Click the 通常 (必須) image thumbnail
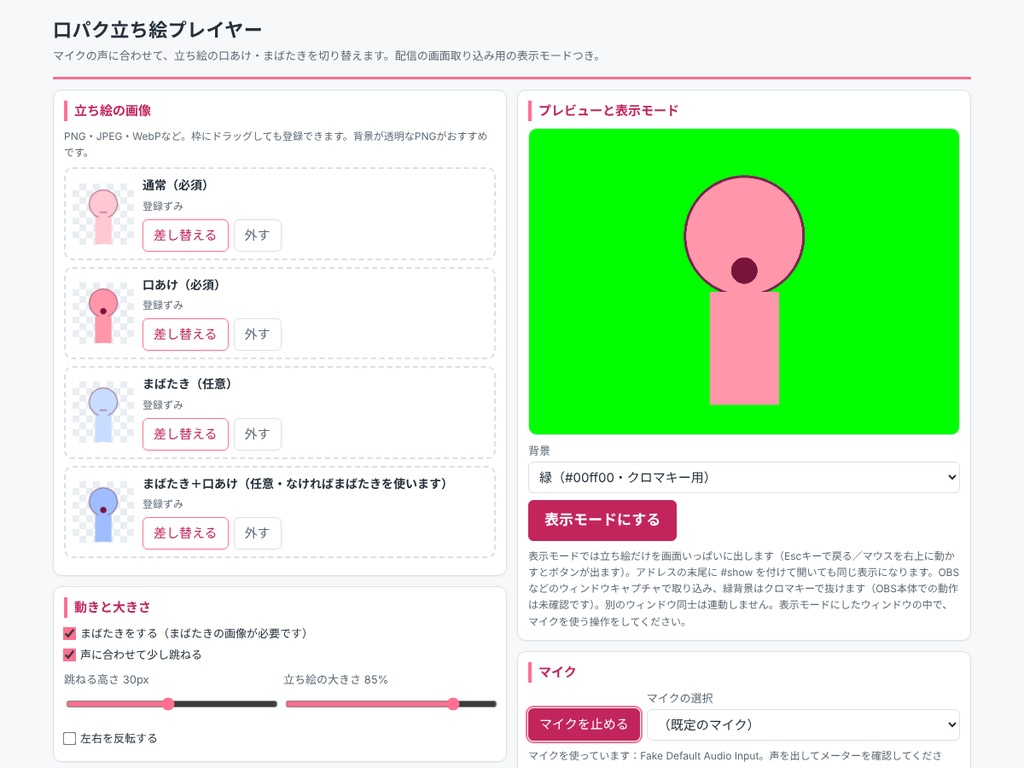This screenshot has width=1024, height=768. 103,214
